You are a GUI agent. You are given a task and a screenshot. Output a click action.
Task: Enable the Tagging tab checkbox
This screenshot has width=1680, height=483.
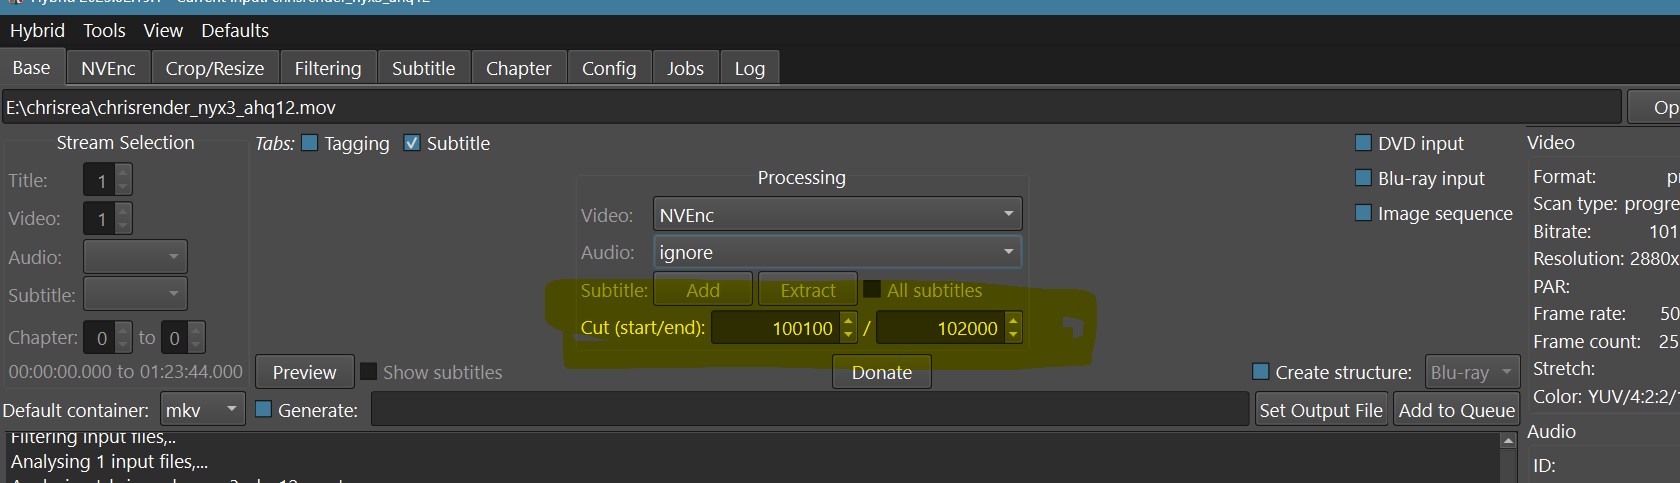click(x=310, y=143)
